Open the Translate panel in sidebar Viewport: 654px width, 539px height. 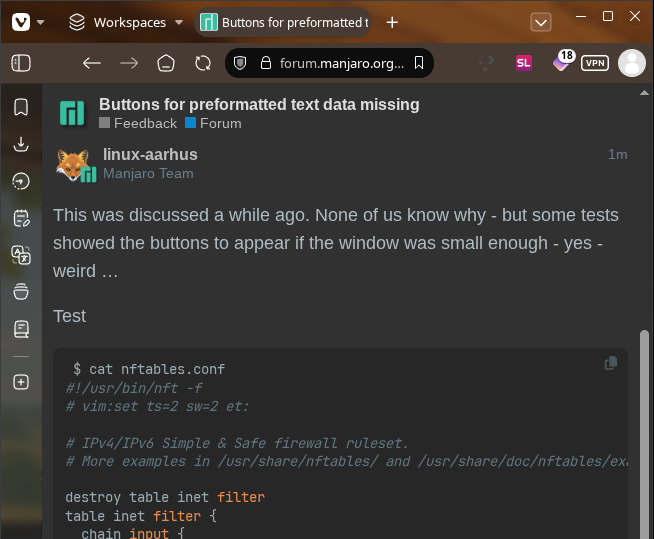click(x=21, y=255)
